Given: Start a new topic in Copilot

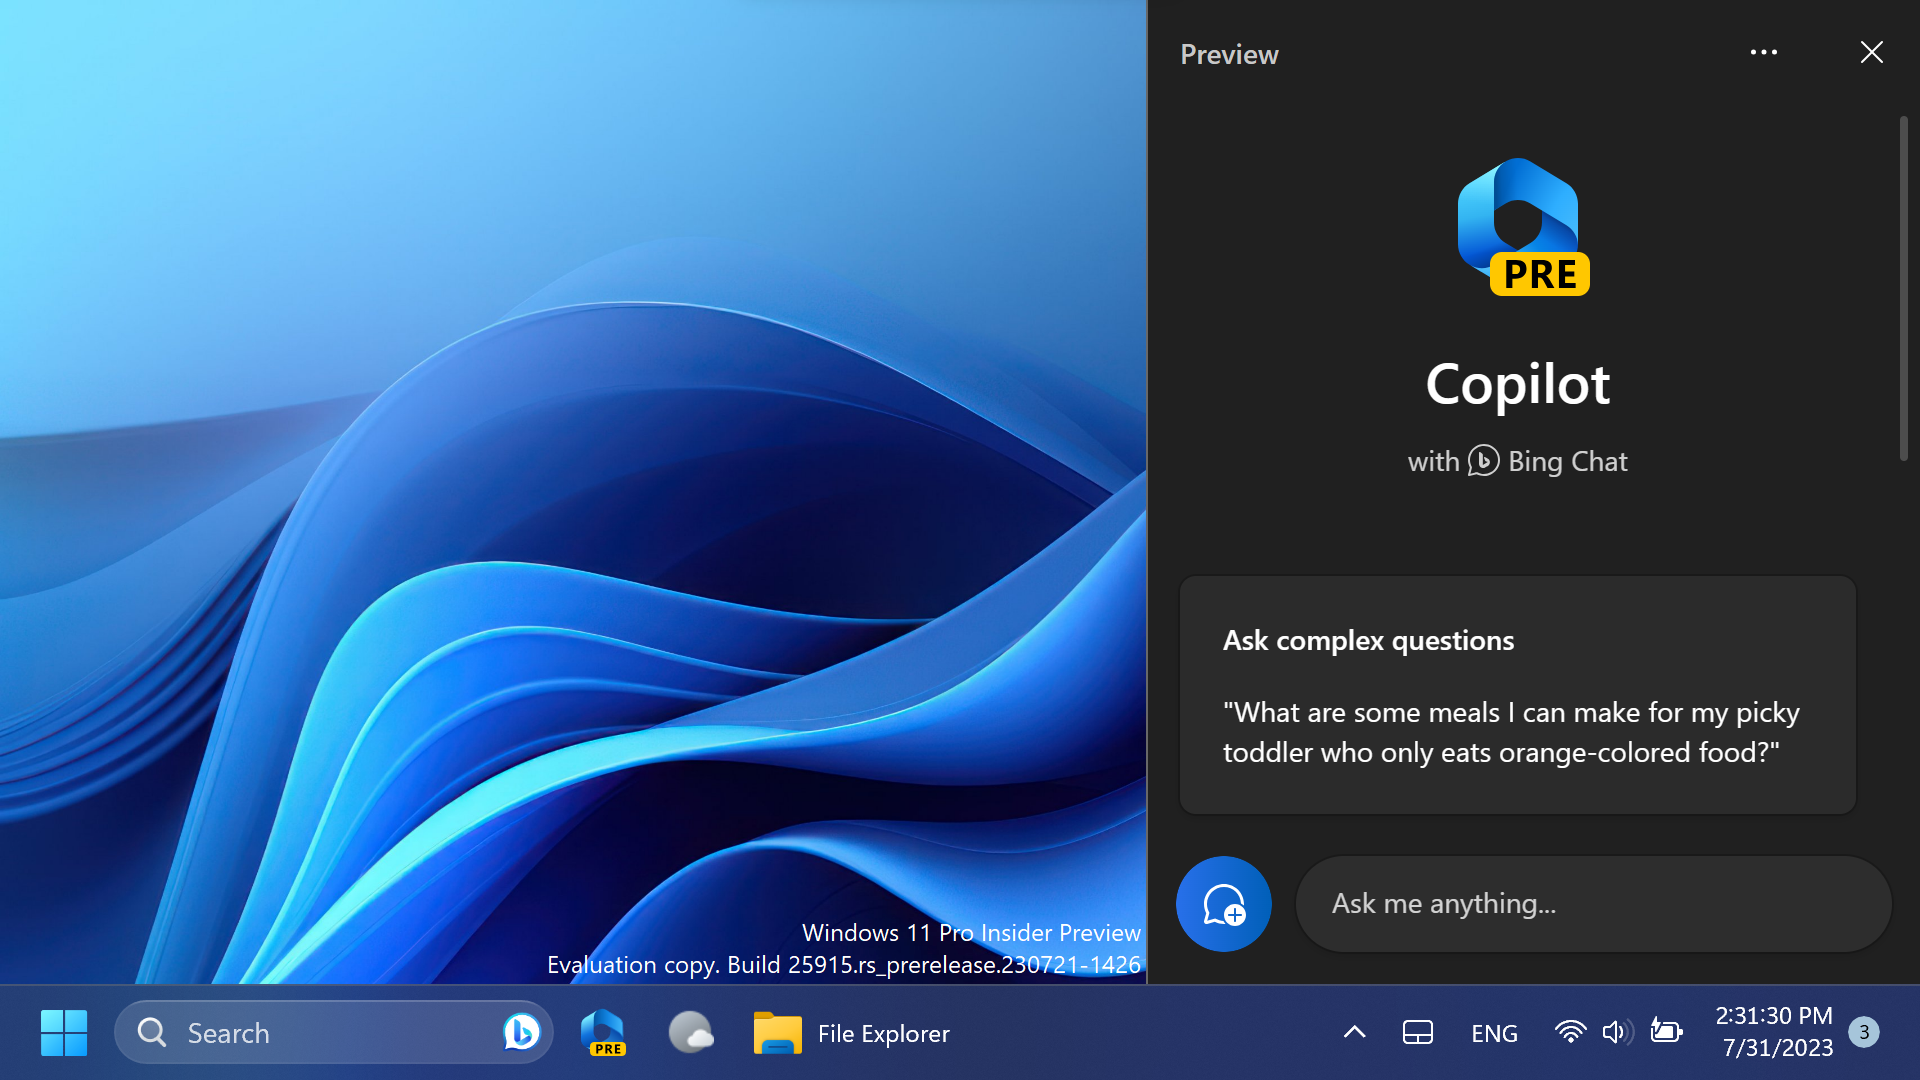Looking at the screenshot, I should pyautogui.click(x=1224, y=904).
